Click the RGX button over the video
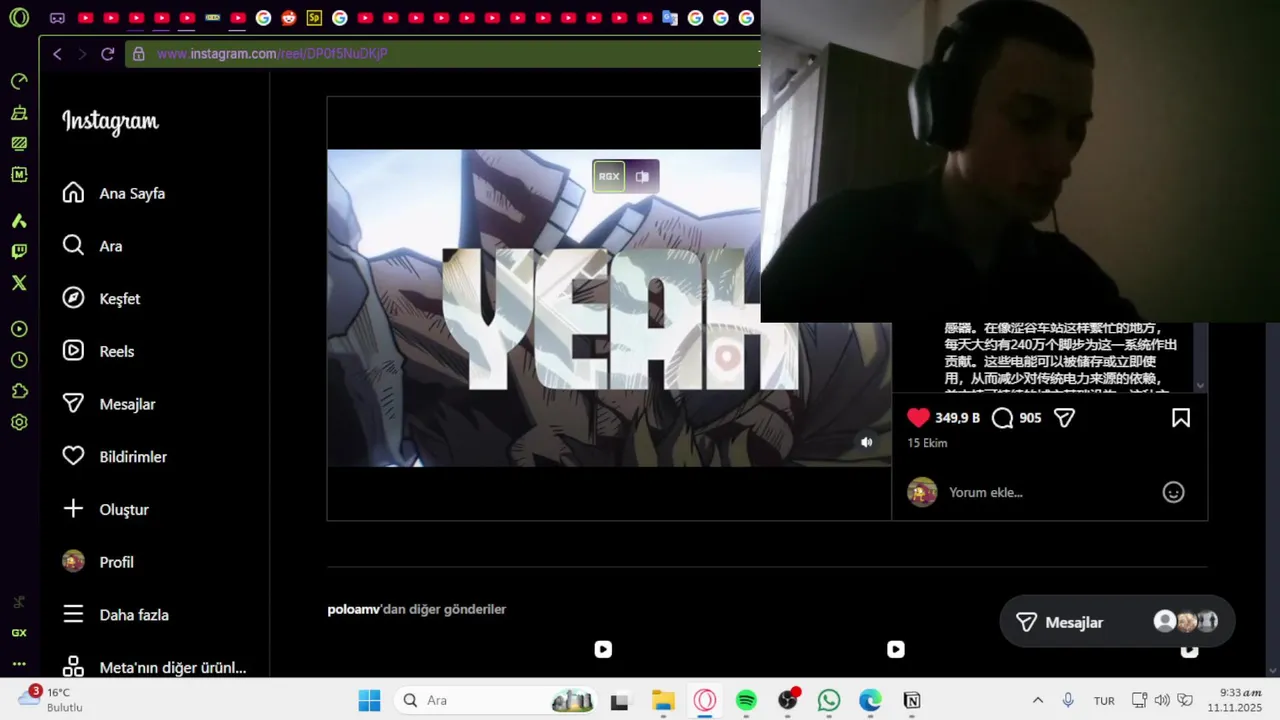 tap(609, 176)
